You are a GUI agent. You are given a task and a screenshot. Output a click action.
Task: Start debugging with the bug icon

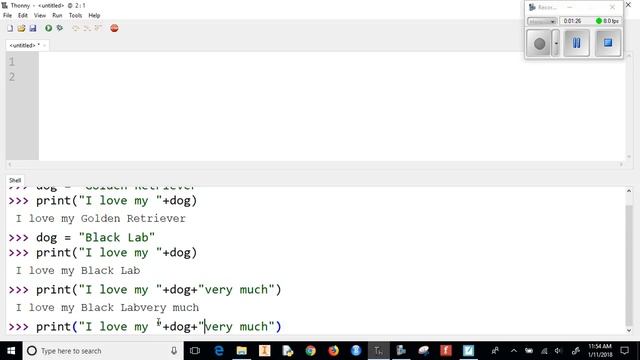pyautogui.click(x=60, y=28)
